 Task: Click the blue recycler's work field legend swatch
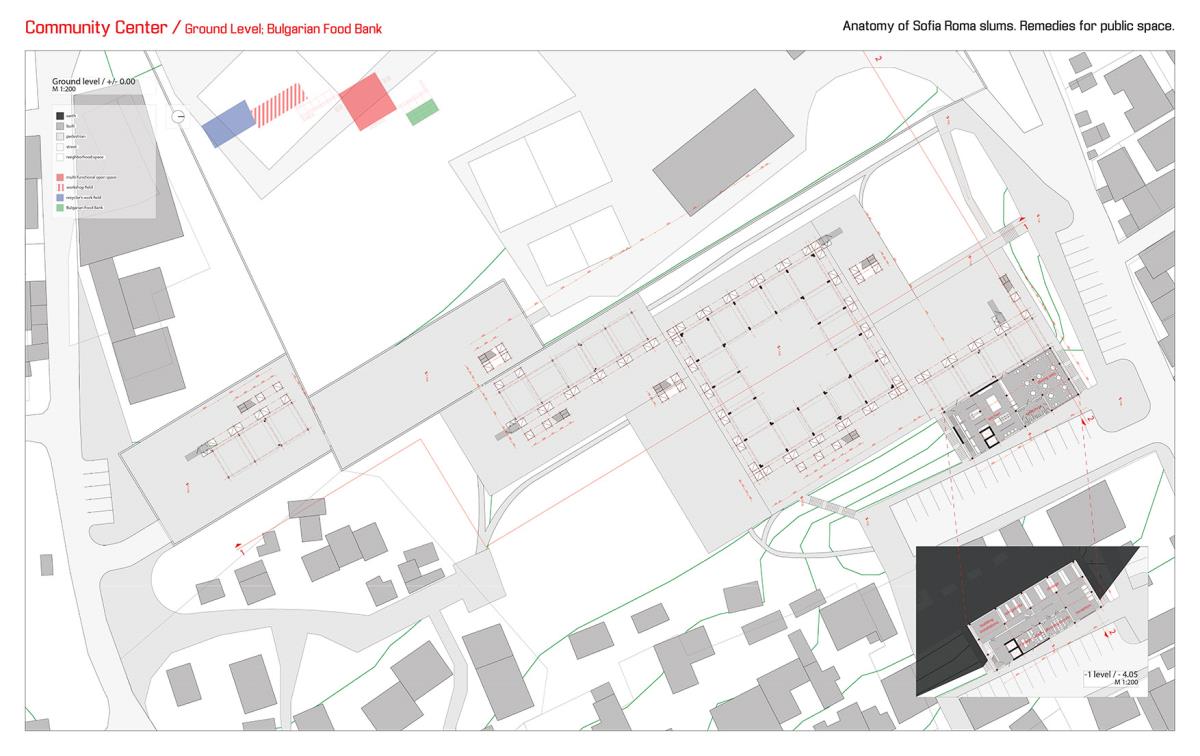[x=58, y=198]
